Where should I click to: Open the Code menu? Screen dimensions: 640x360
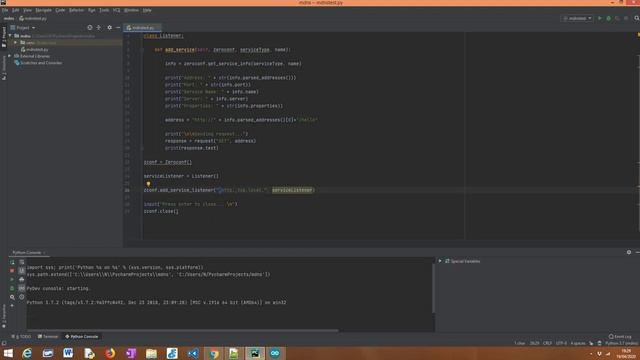(60, 10)
